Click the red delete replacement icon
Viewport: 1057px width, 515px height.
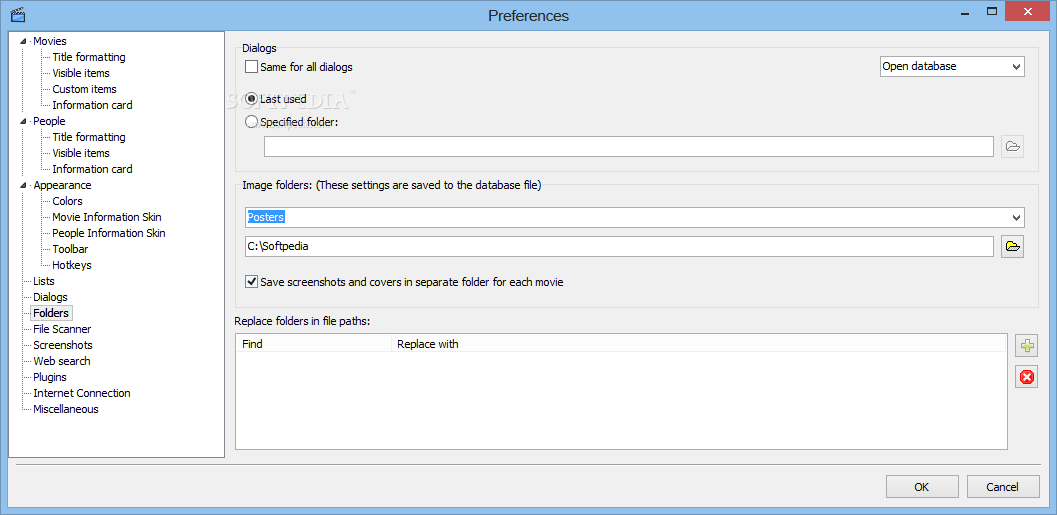click(1026, 377)
